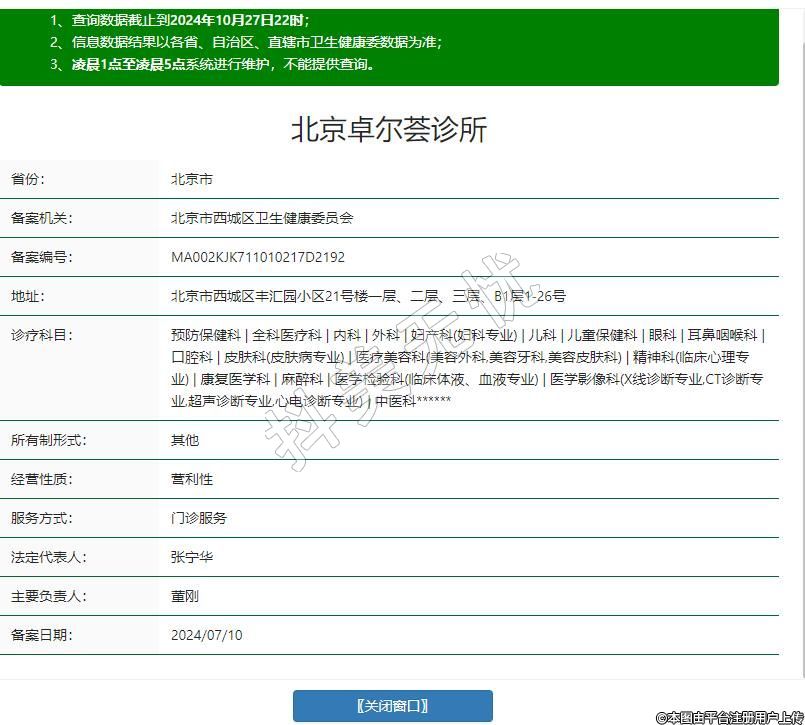Screen dimensions: 805x725
Task: Click the 北京卓尔荟诊所 page title
Action: coord(389,130)
